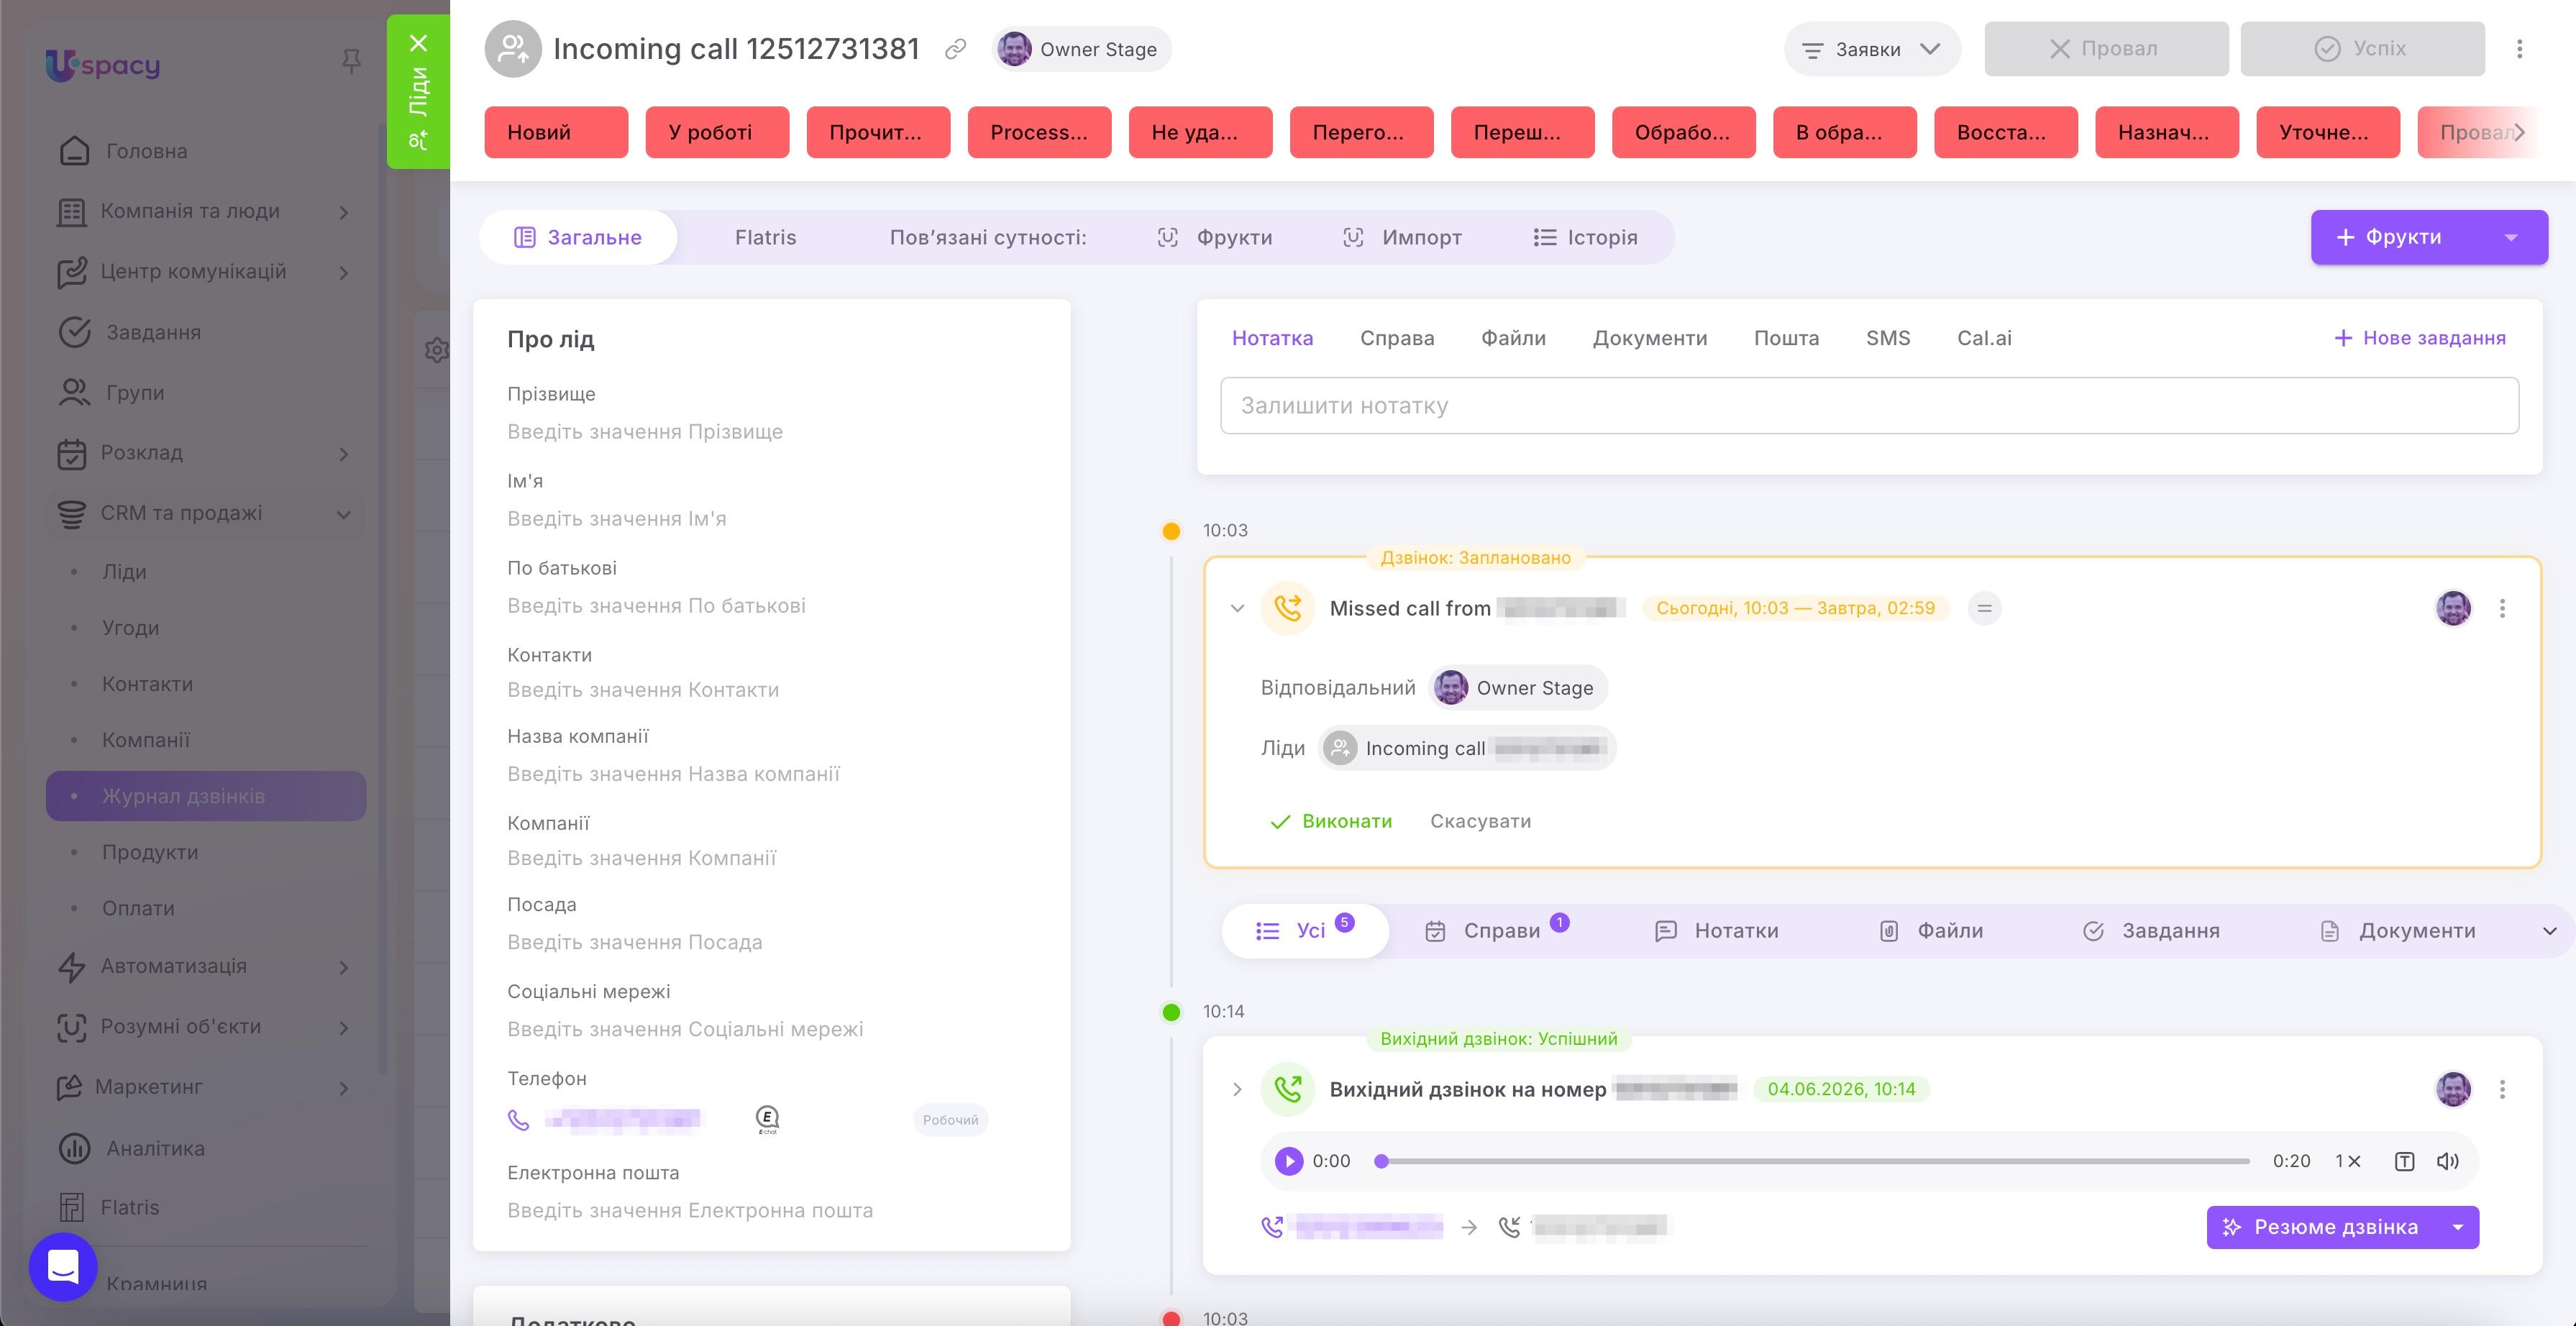The width and height of the screenshot is (2576, 1326).
Task: Open Intercom chat bubble
Action: [63, 1266]
